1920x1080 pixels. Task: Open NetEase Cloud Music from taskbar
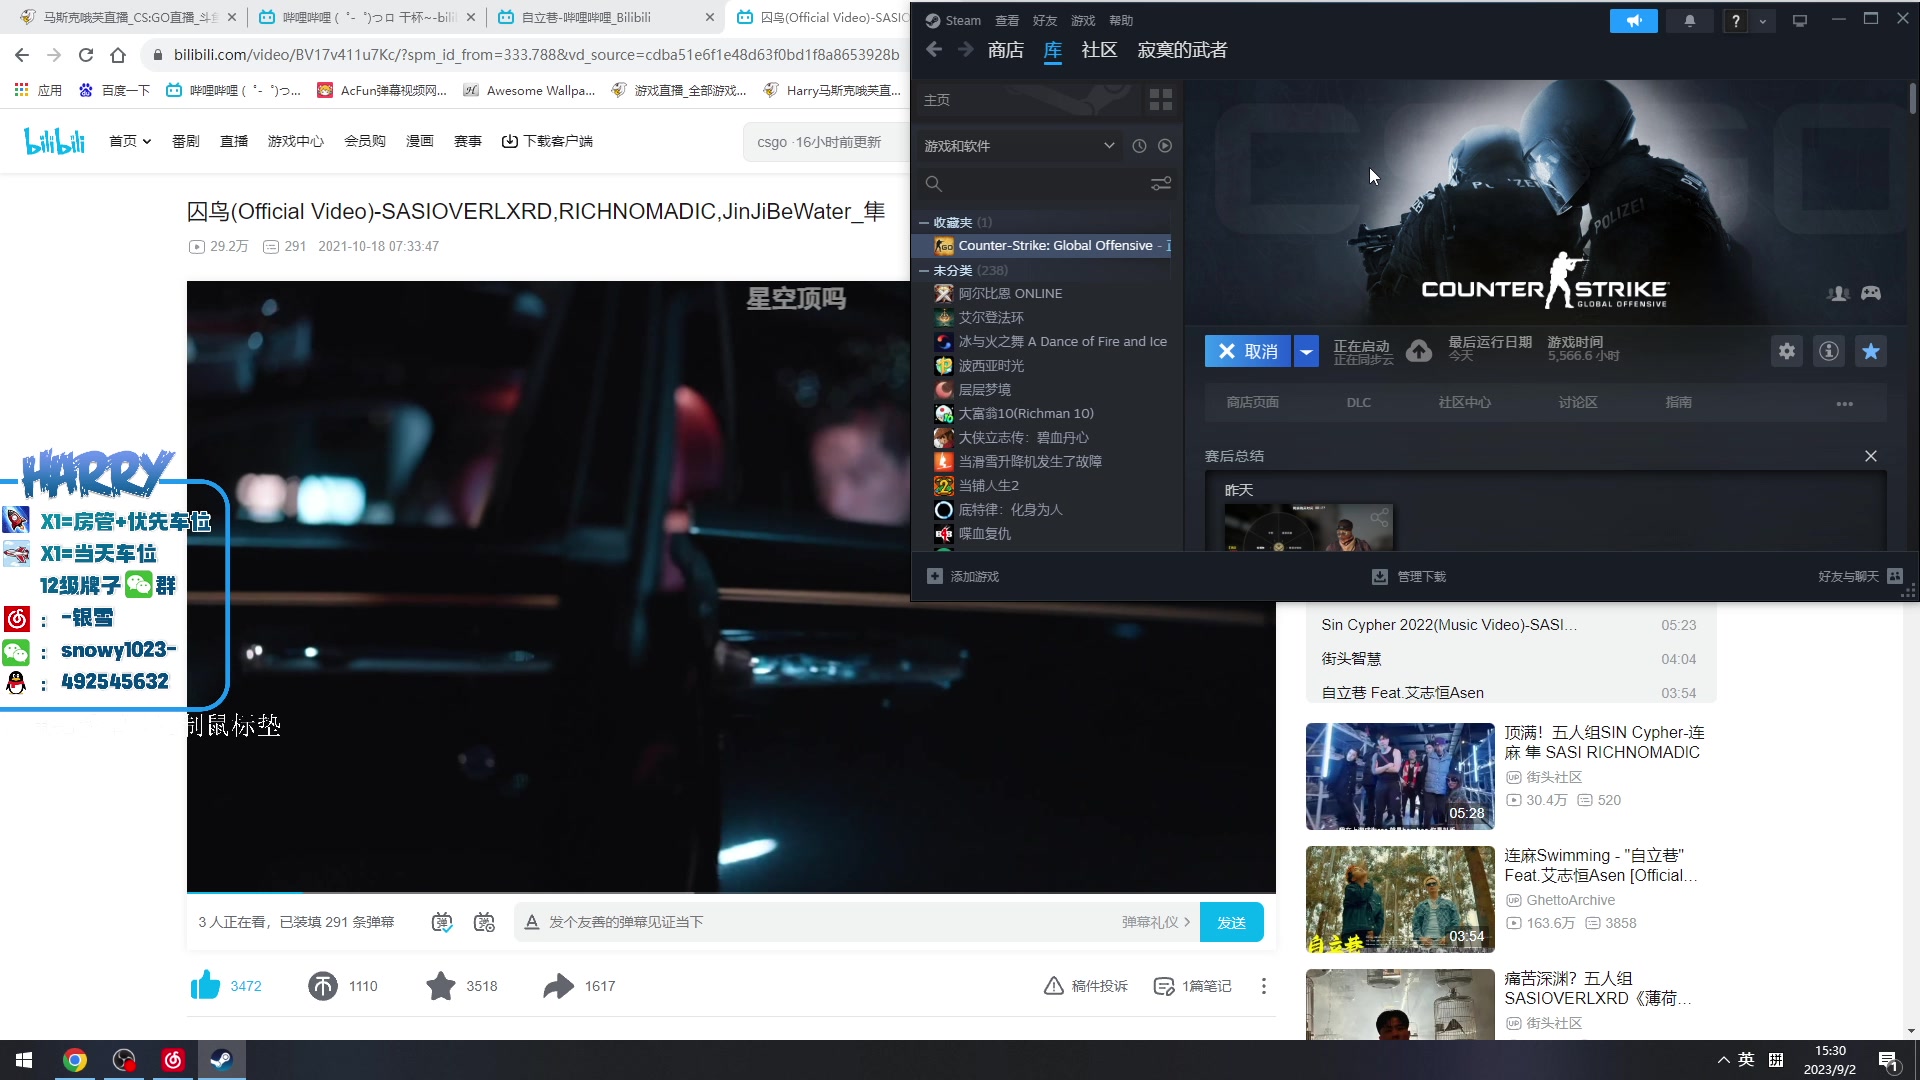[173, 1060]
